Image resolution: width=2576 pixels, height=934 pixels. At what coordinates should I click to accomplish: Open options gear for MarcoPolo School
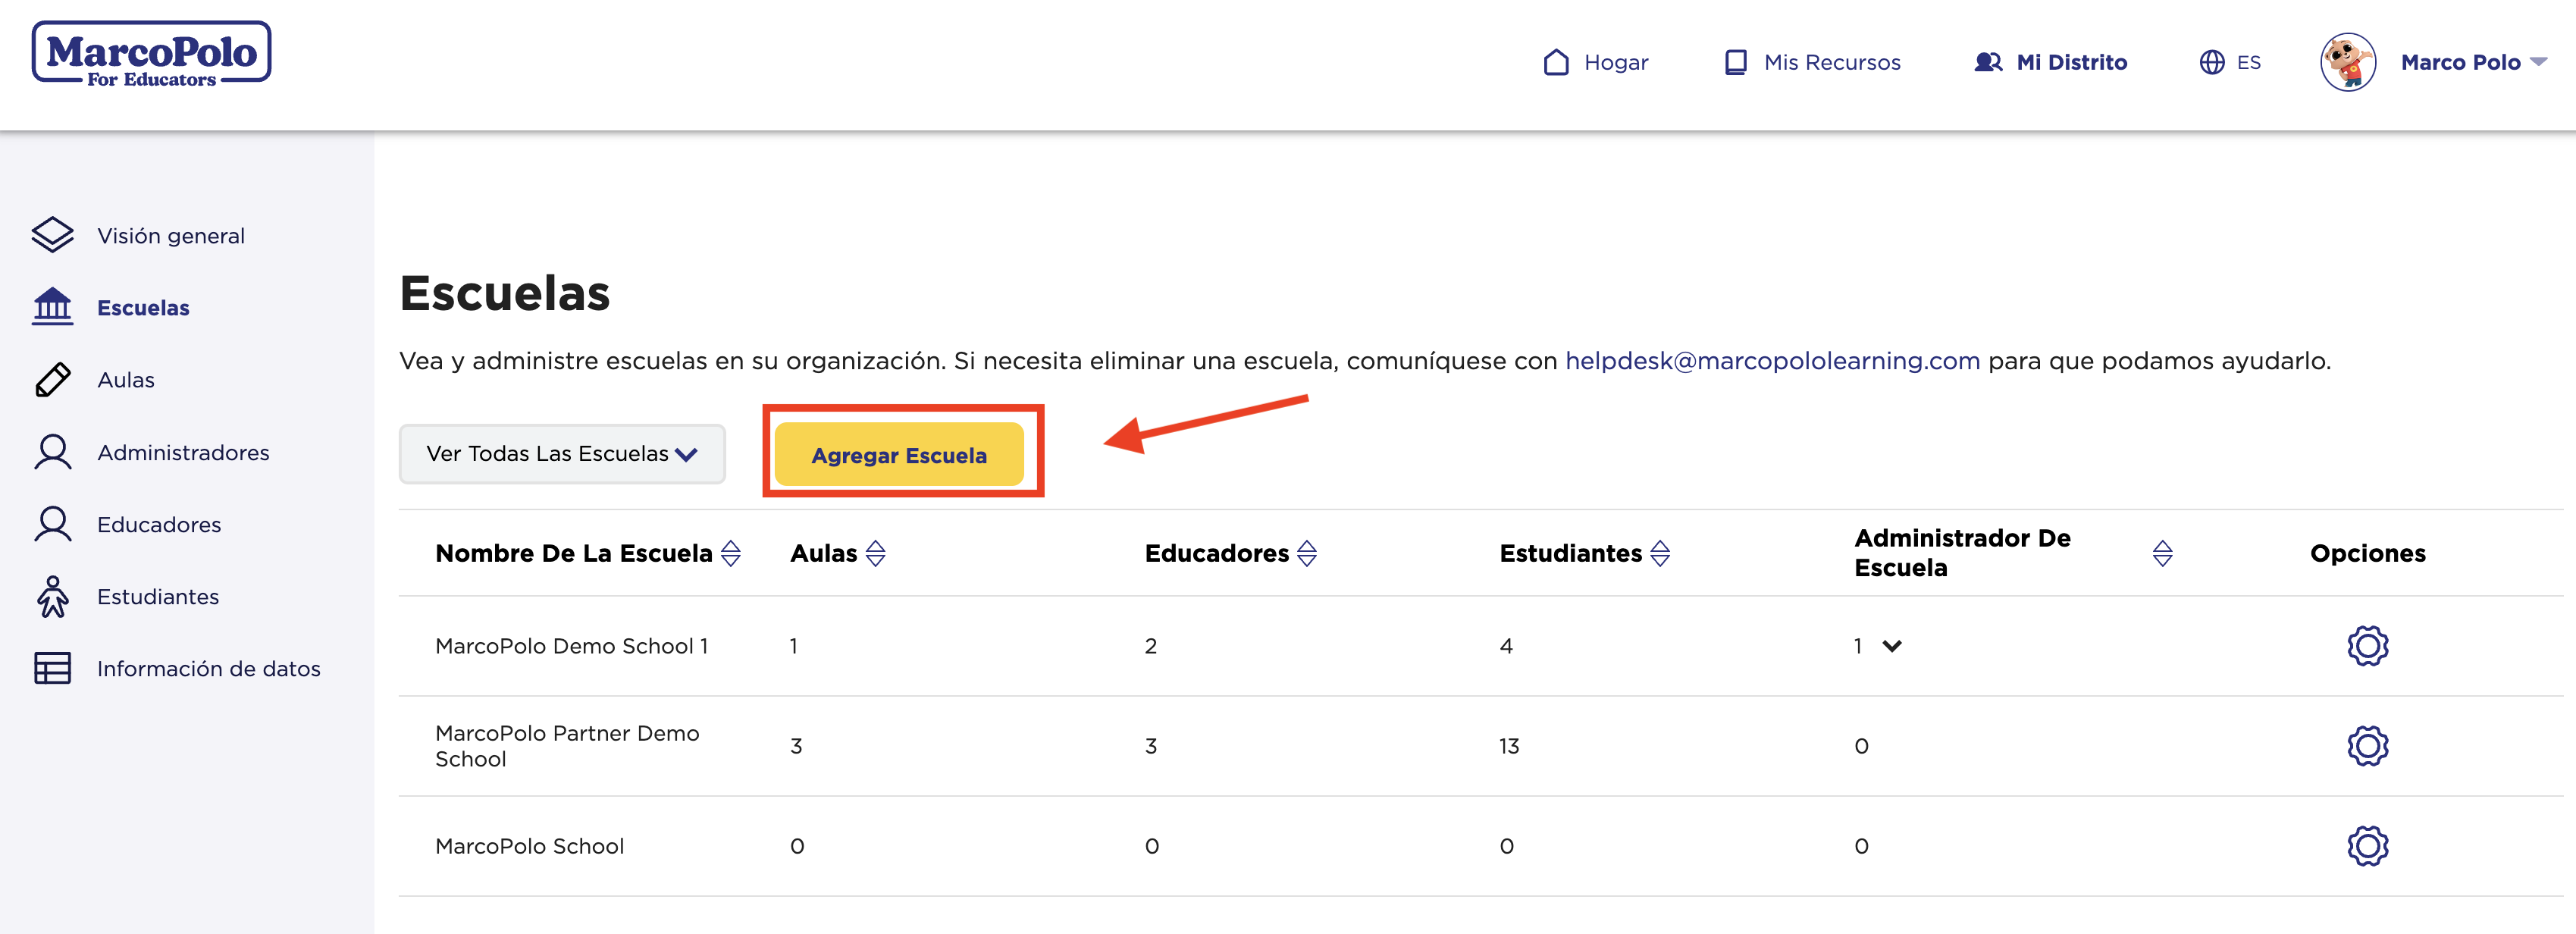pos(2368,846)
